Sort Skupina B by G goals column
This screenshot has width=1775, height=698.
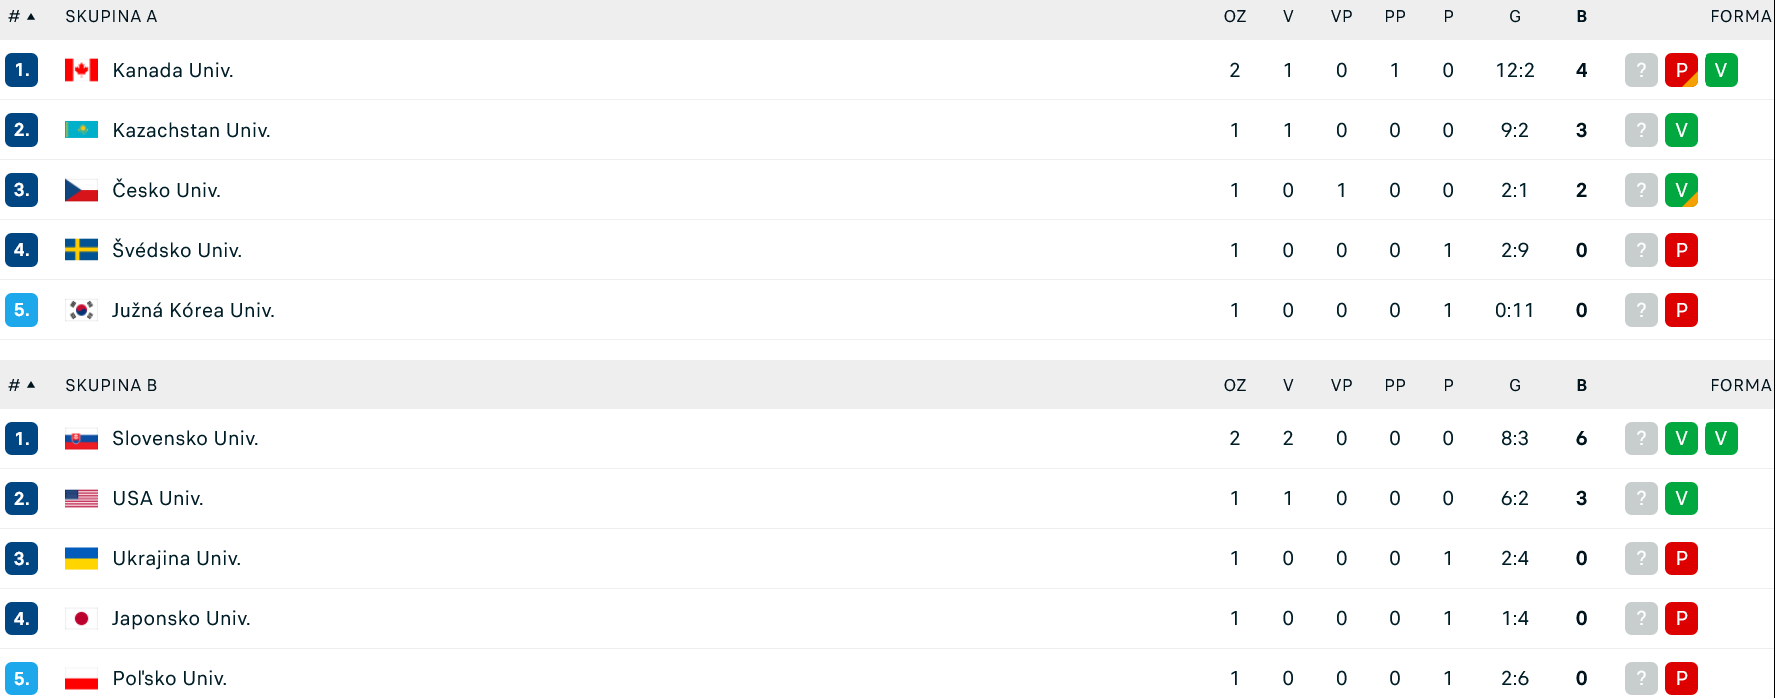coord(1515,385)
